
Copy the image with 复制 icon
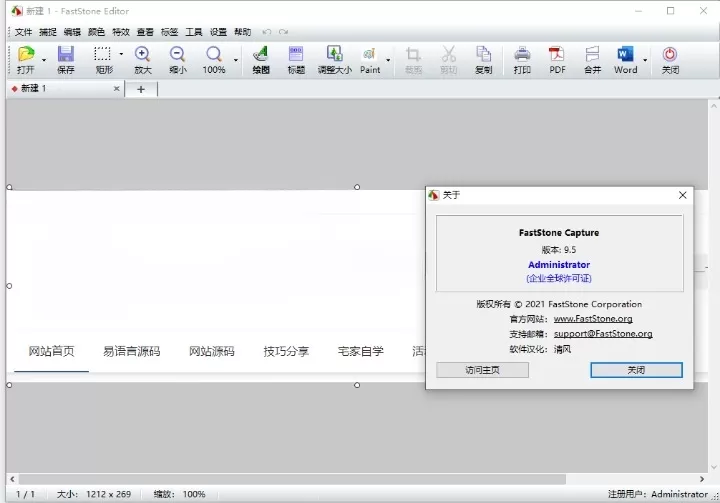pyautogui.click(x=484, y=60)
